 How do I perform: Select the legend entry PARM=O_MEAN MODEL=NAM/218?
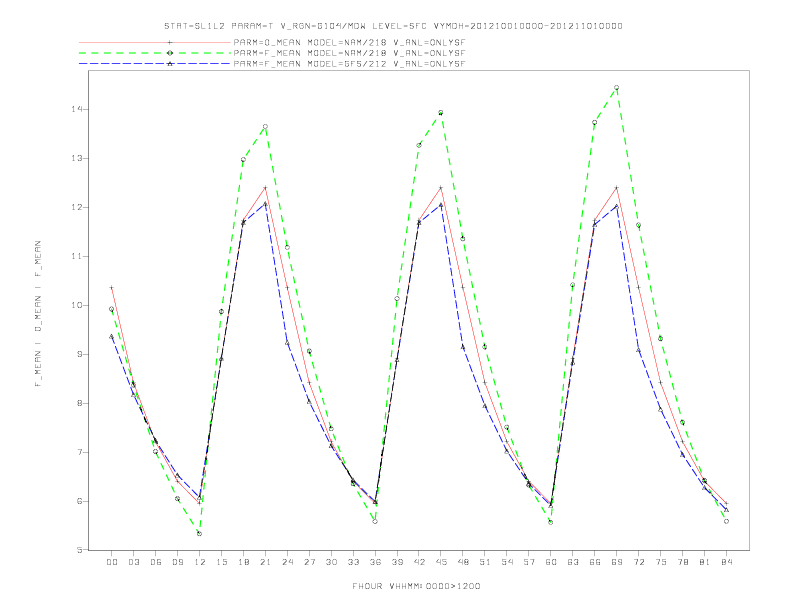point(349,42)
